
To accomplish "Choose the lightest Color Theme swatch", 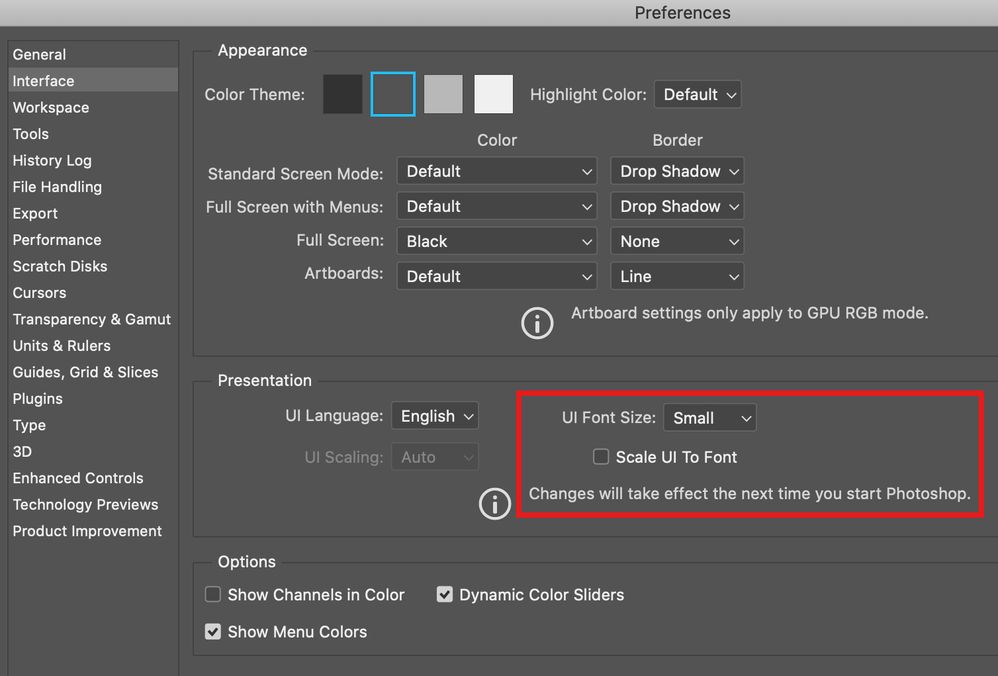I will click(493, 94).
